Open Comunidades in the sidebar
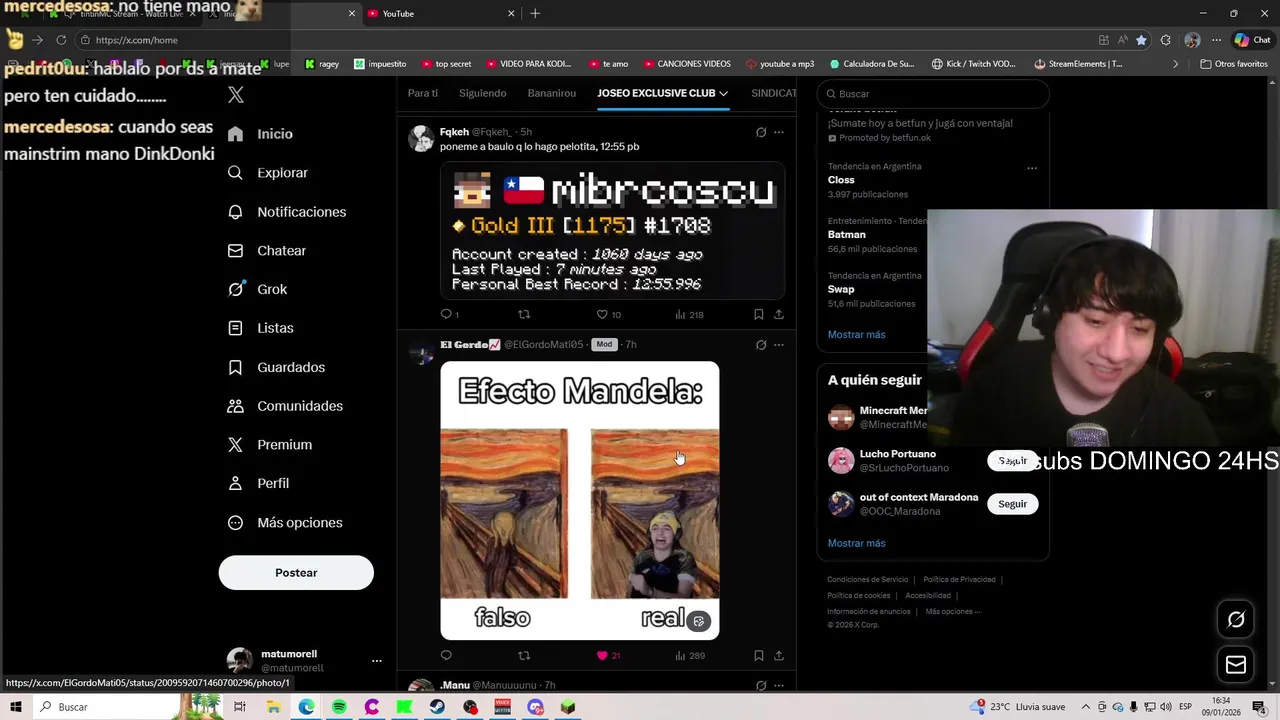 tap(285, 406)
